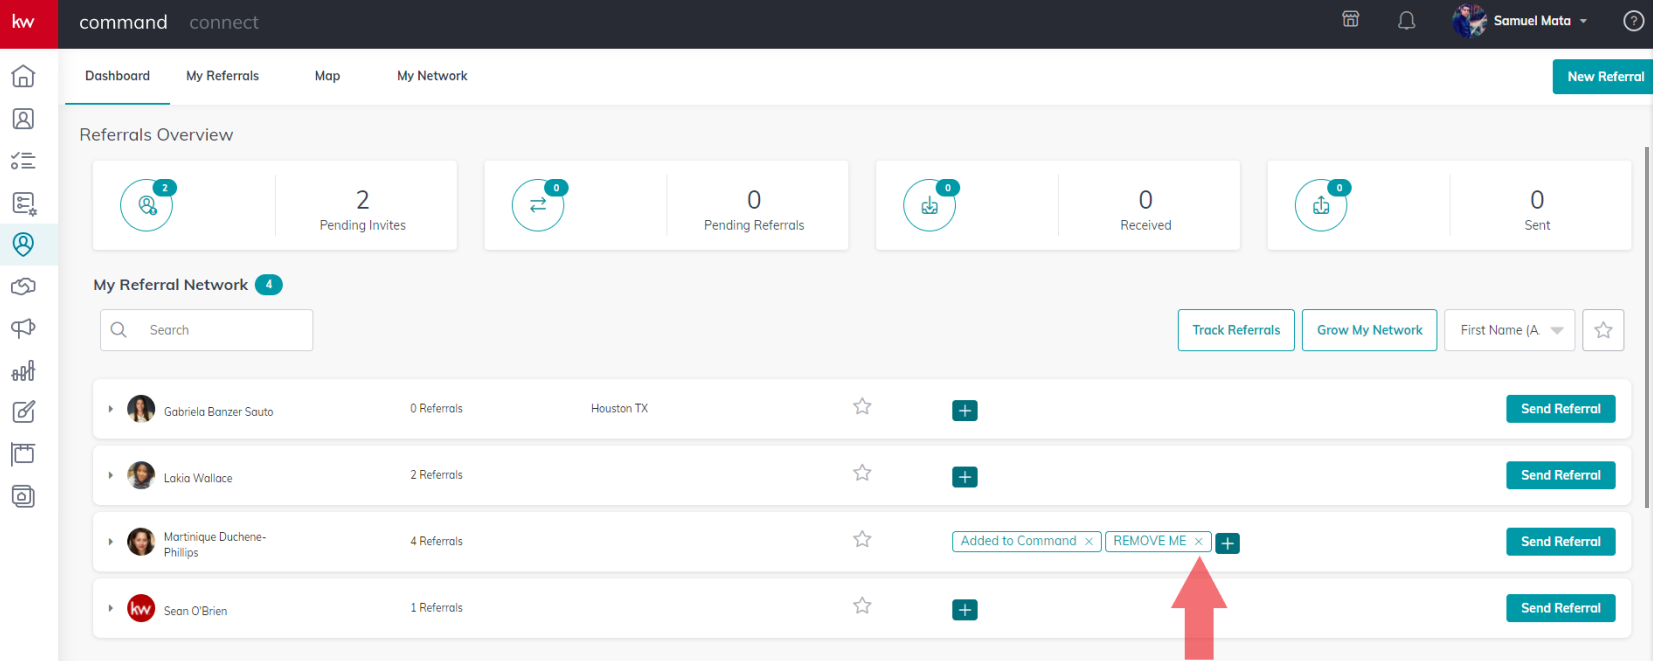Screen dimensions: 1653x661
Task: Expand Sean O'Brien row
Action: click(x=110, y=608)
